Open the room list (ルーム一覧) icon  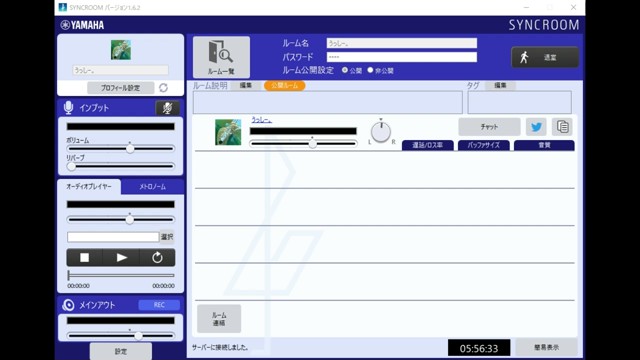tap(221, 57)
